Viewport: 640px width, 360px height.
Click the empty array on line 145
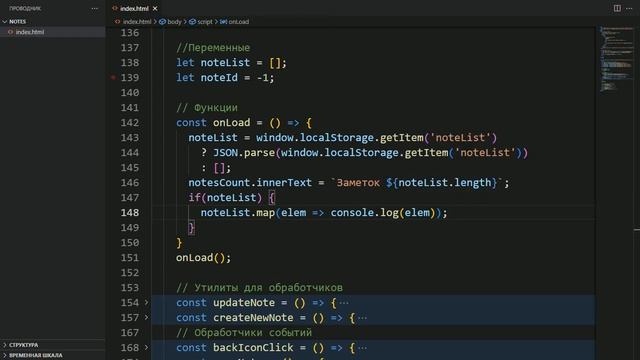click(219, 168)
